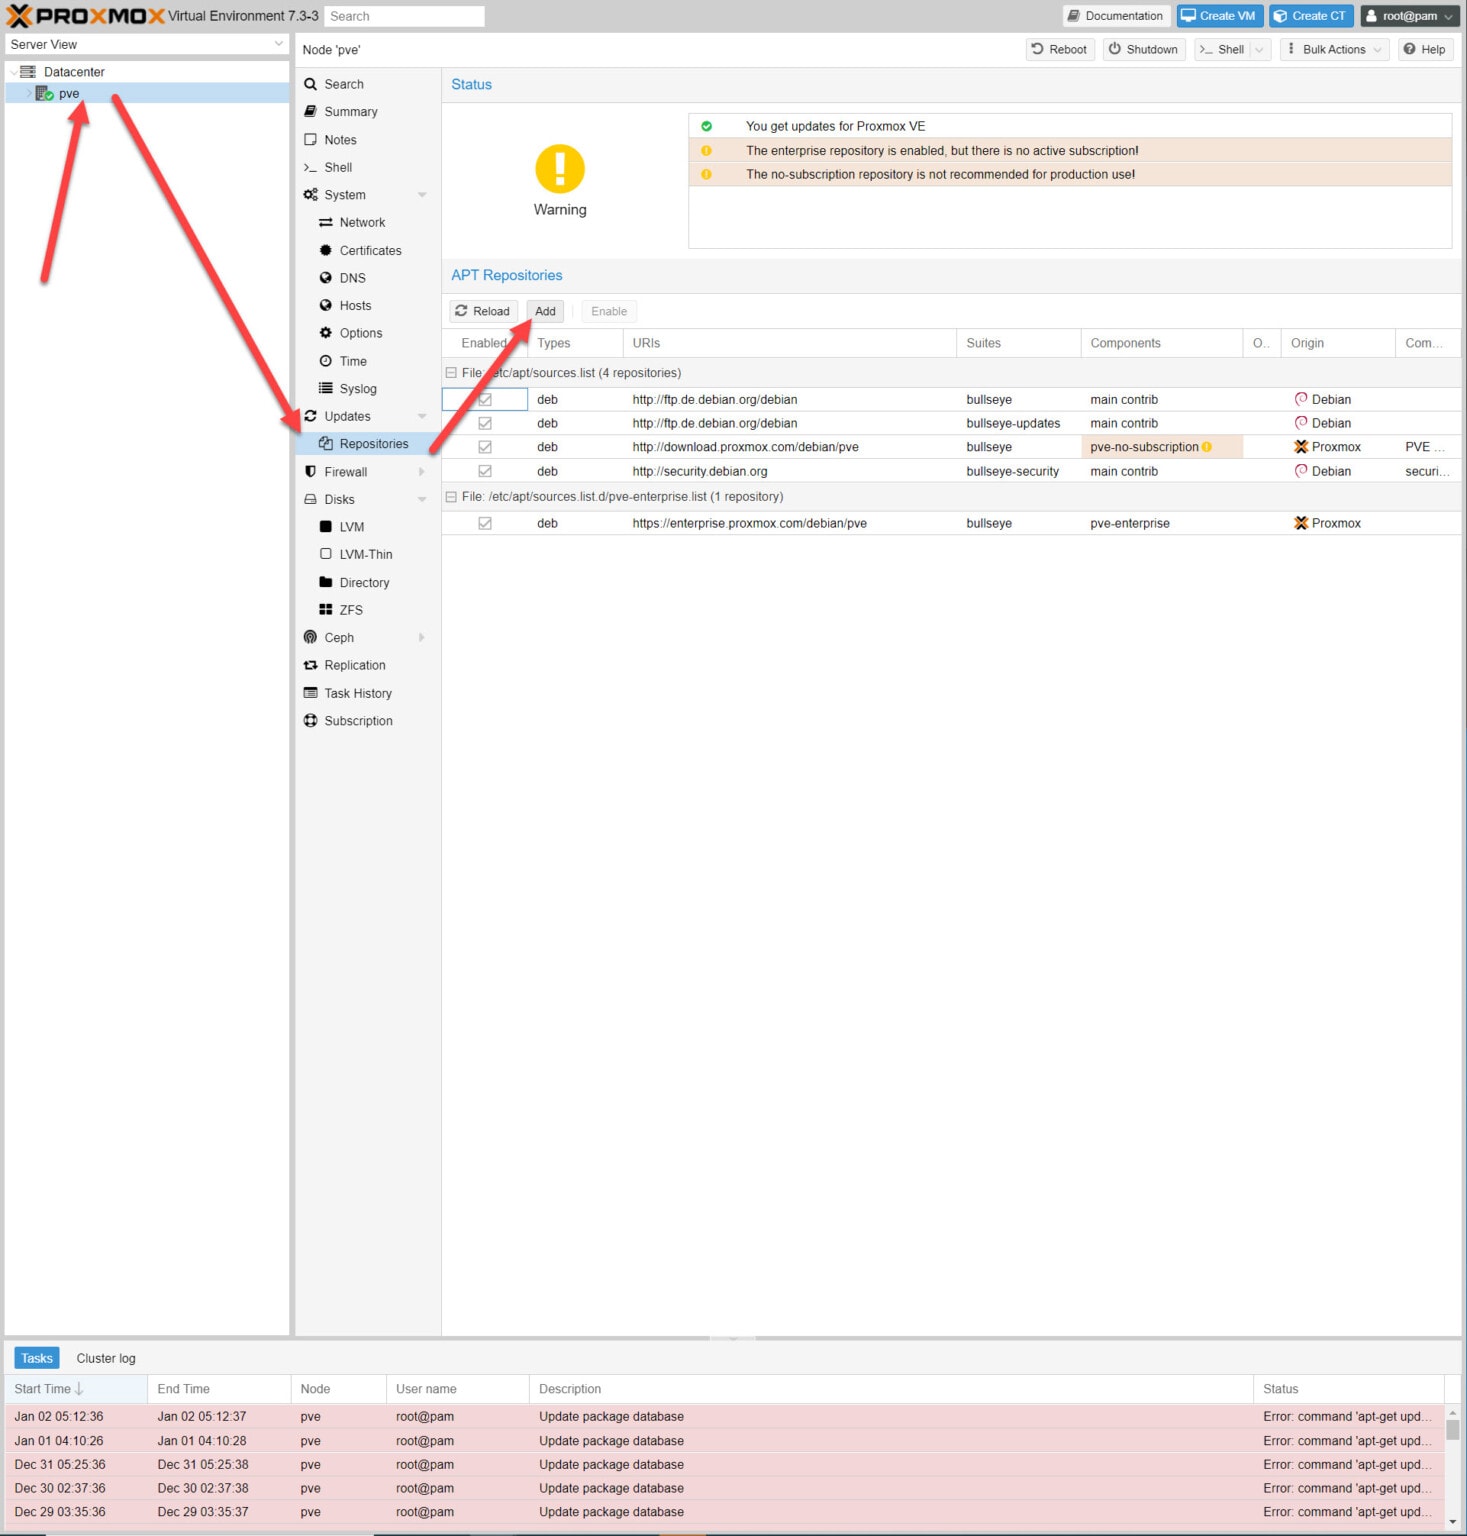Open the Server View dropdown
This screenshot has height=1536, width=1467.
click(278, 44)
